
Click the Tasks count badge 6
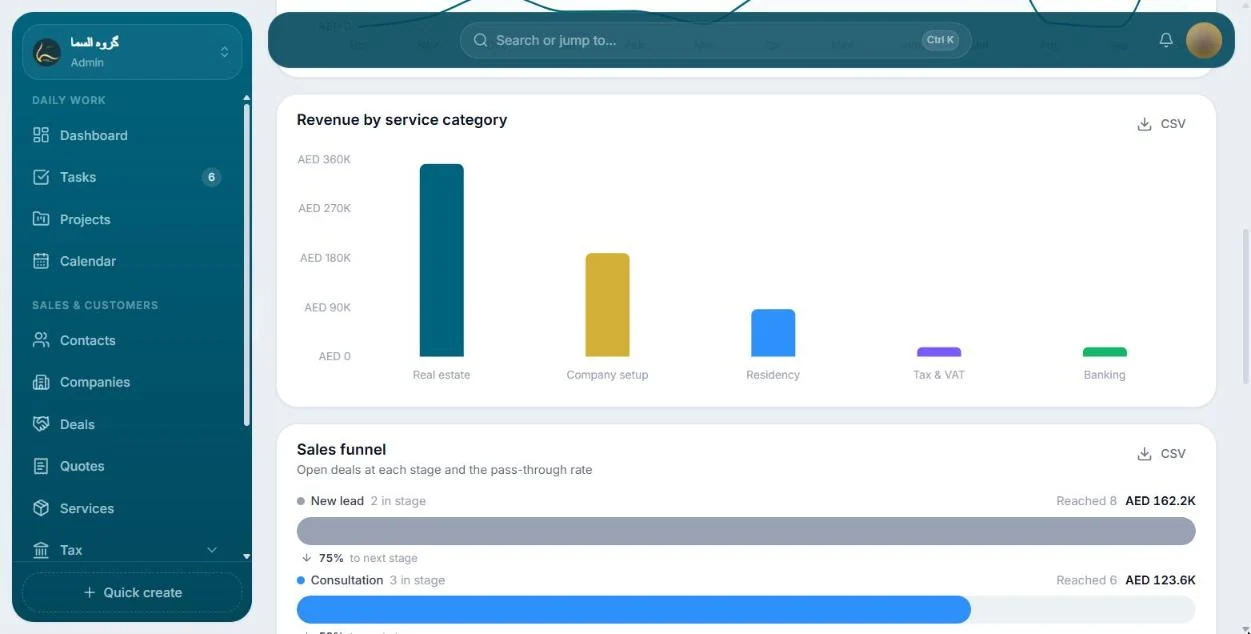pyautogui.click(x=211, y=177)
